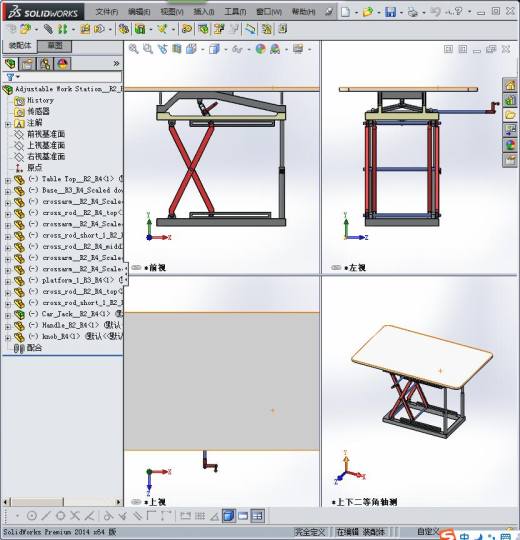
Task: Open SolidWorks Resources home icon in task pane
Action: pyautogui.click(x=510, y=85)
